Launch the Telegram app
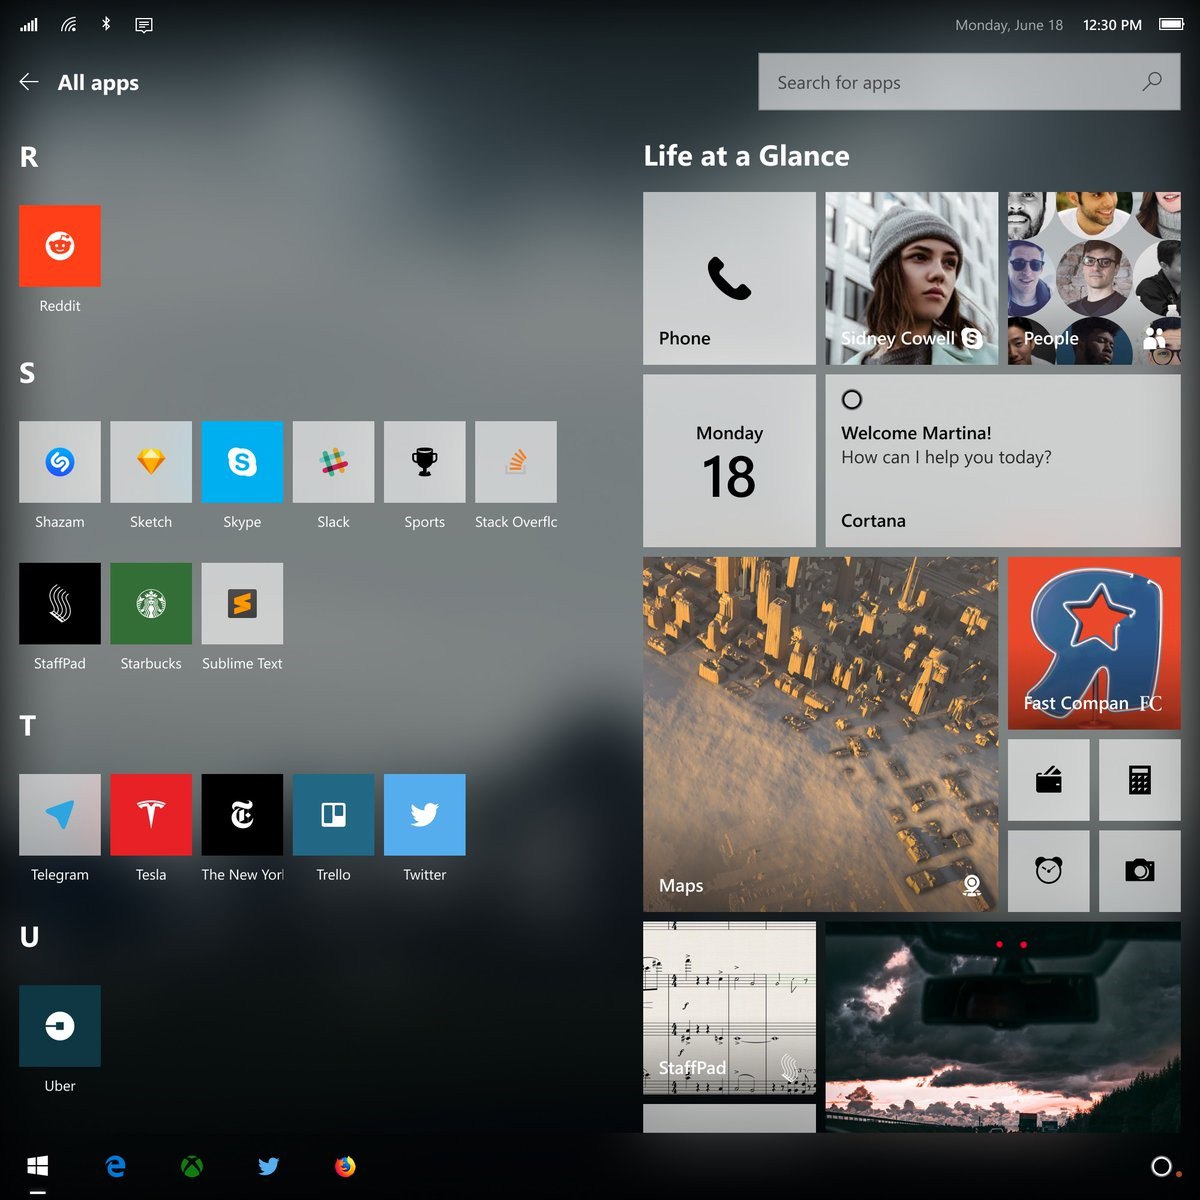 tap(60, 815)
